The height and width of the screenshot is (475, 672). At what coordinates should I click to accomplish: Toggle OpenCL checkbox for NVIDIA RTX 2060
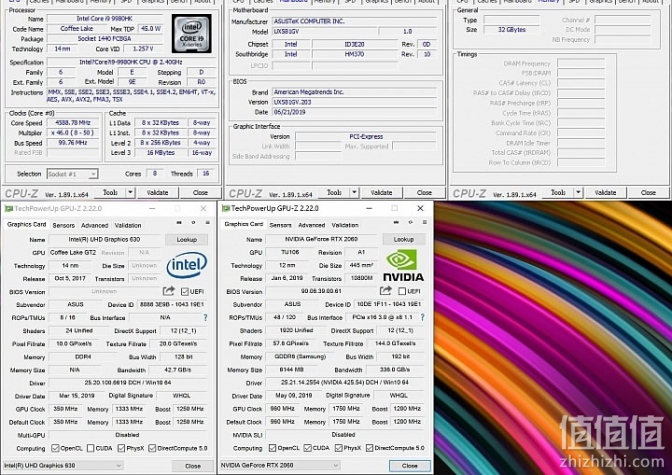(x=272, y=448)
